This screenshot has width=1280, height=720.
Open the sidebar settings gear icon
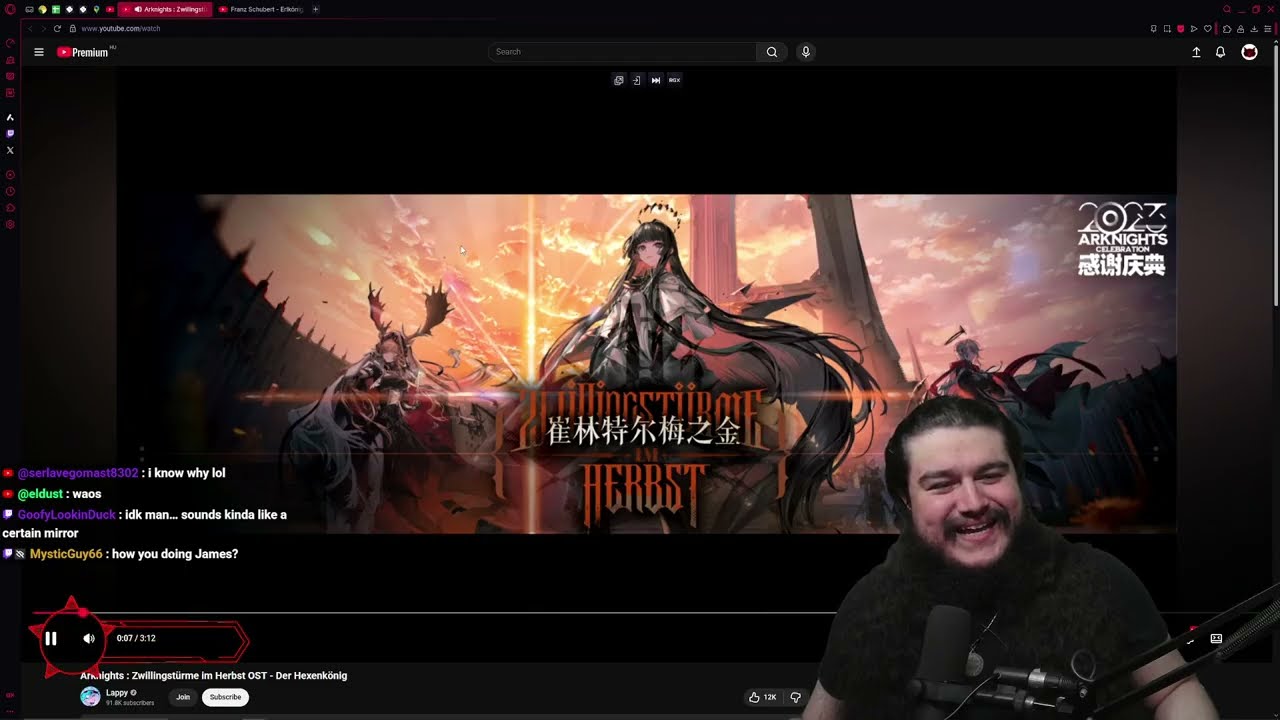coord(10,224)
